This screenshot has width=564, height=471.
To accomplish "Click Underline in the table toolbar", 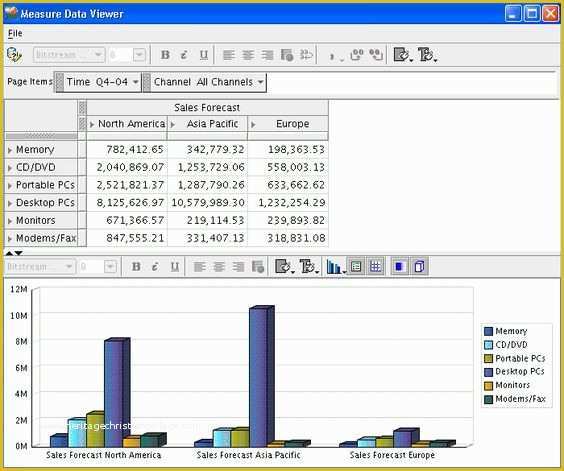I will point(204,55).
